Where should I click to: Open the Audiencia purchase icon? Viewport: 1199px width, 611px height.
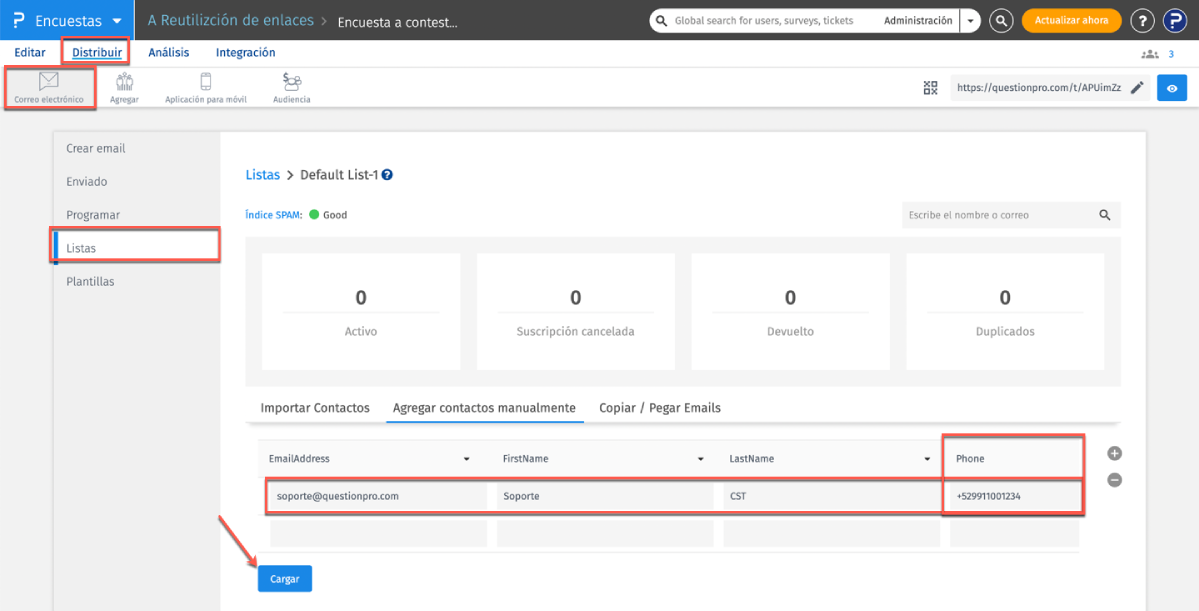pos(291,83)
